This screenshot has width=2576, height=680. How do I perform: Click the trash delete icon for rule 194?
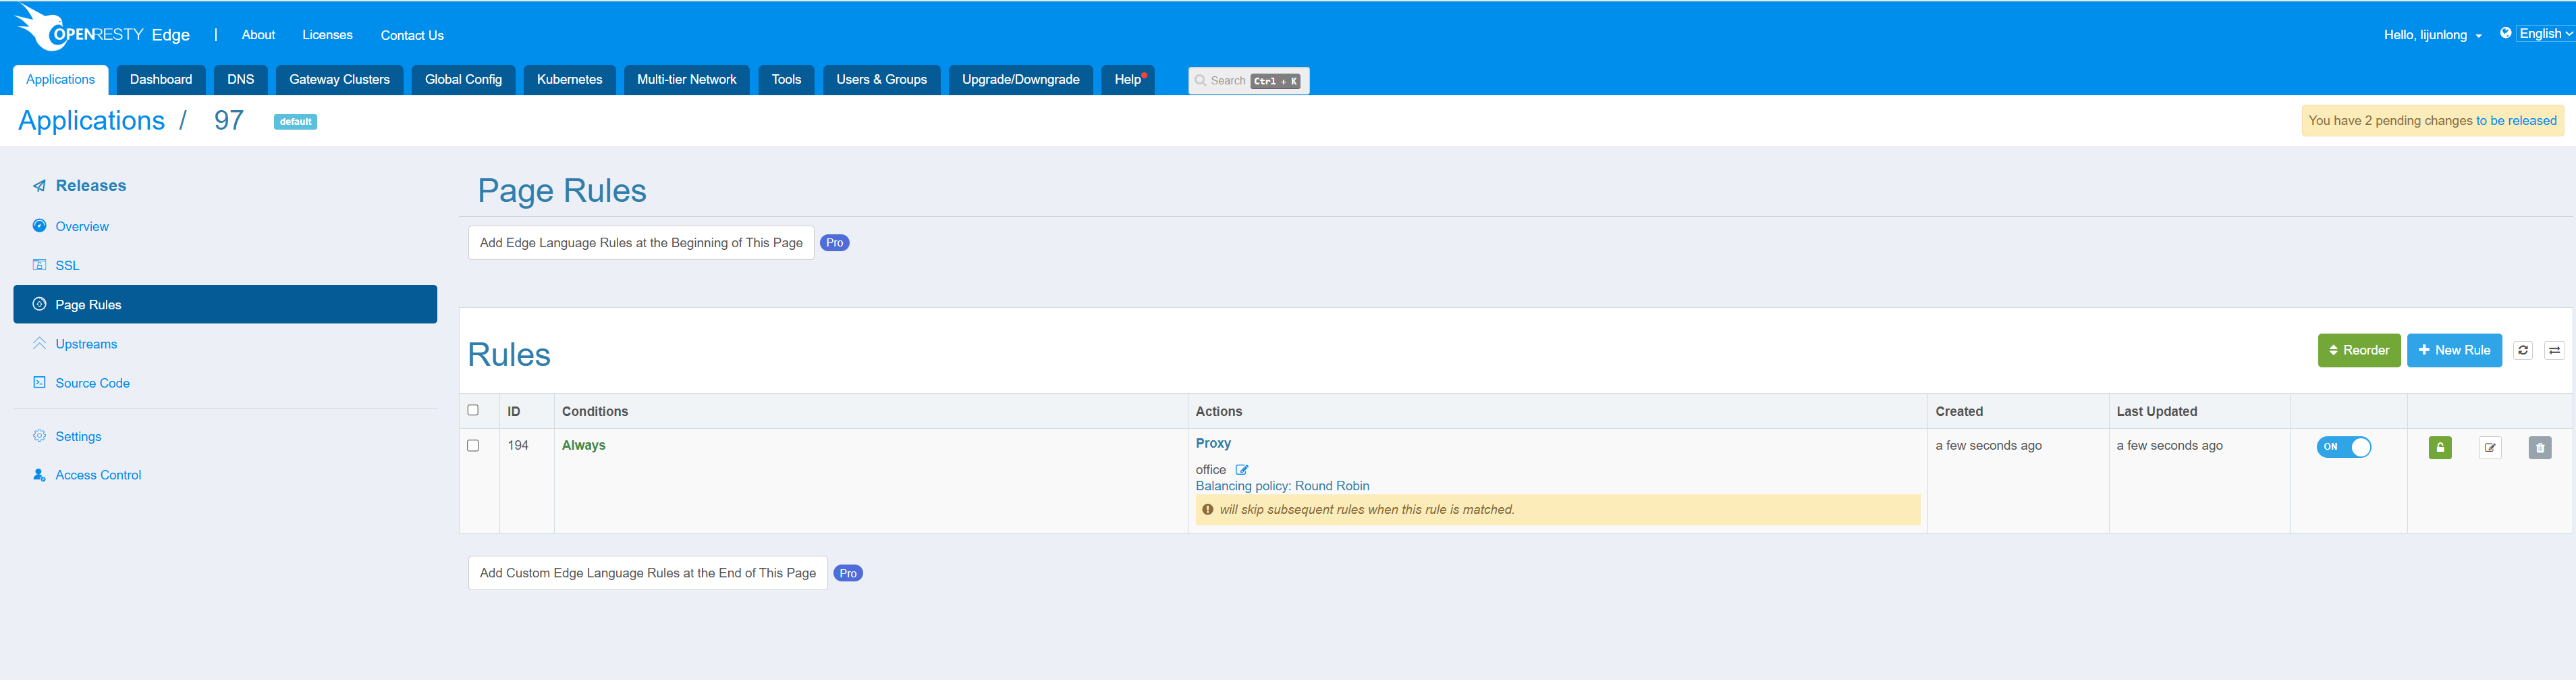2539,448
